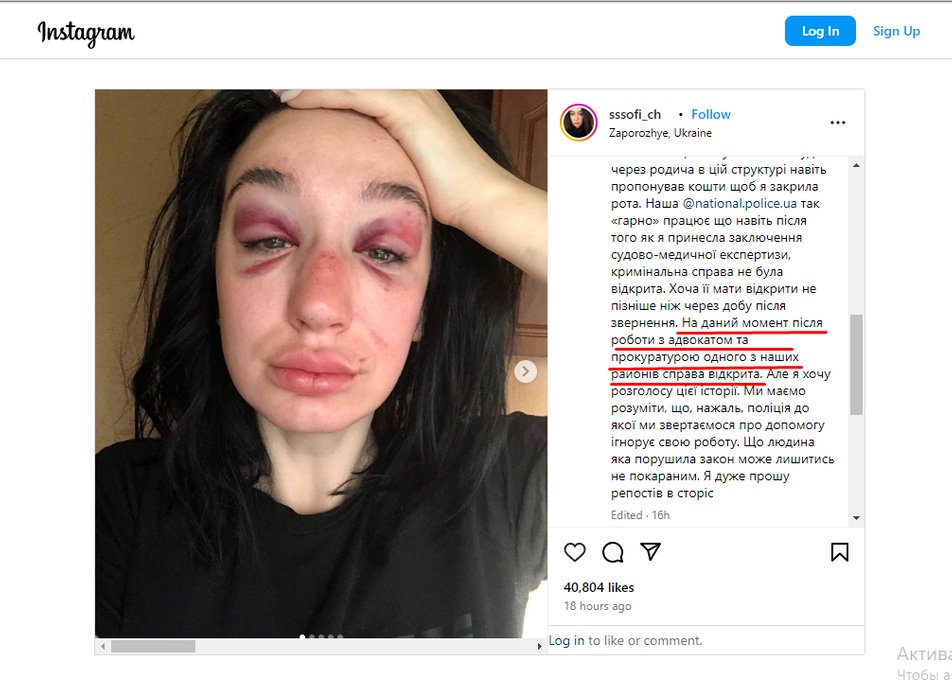Image resolution: width=952 pixels, height=683 pixels.
Task: Open the sssofi_ch username link
Action: pos(634,114)
